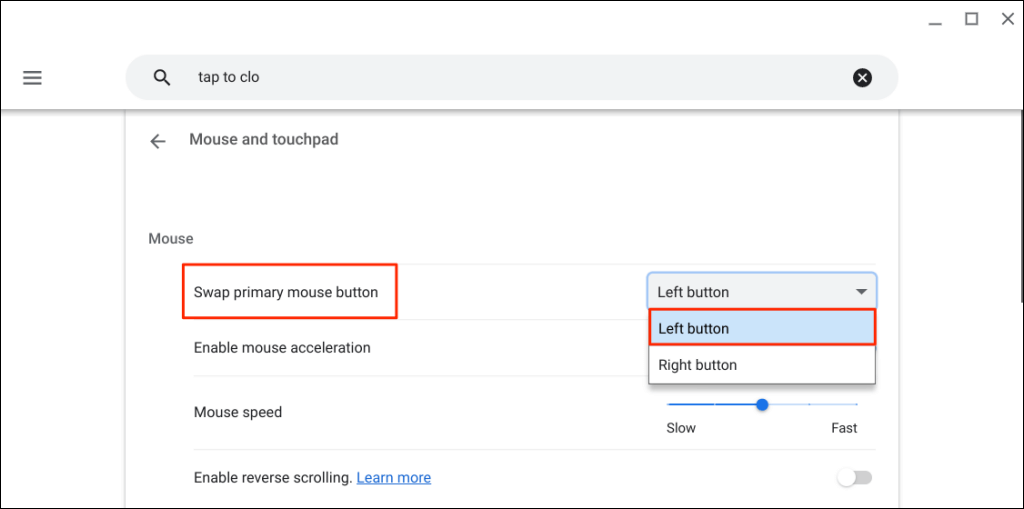Close the Settings window
The width and height of the screenshot is (1024, 509).
click(x=1006, y=19)
